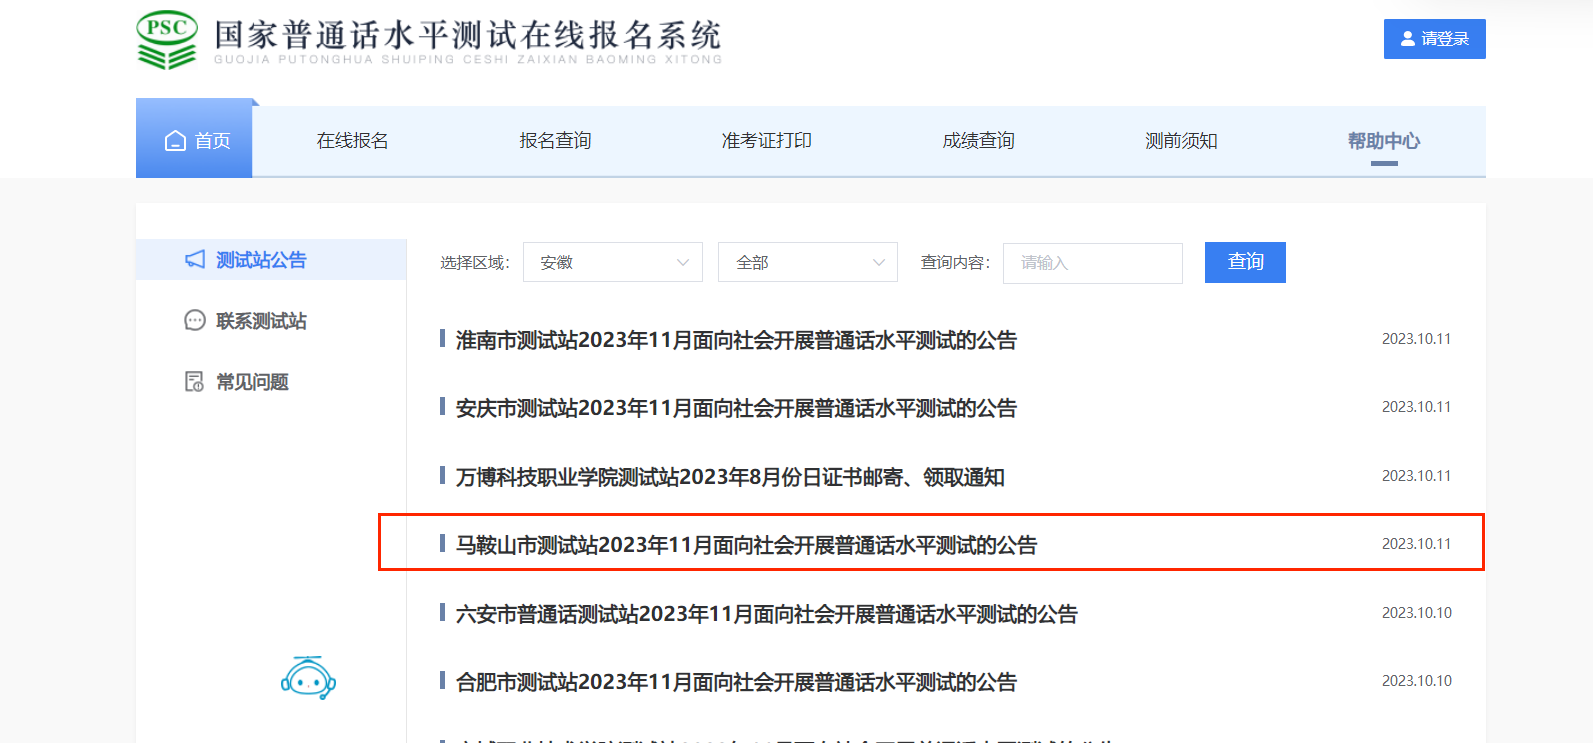
Task: Open the robot assistant chat icon
Action: pyautogui.click(x=308, y=678)
